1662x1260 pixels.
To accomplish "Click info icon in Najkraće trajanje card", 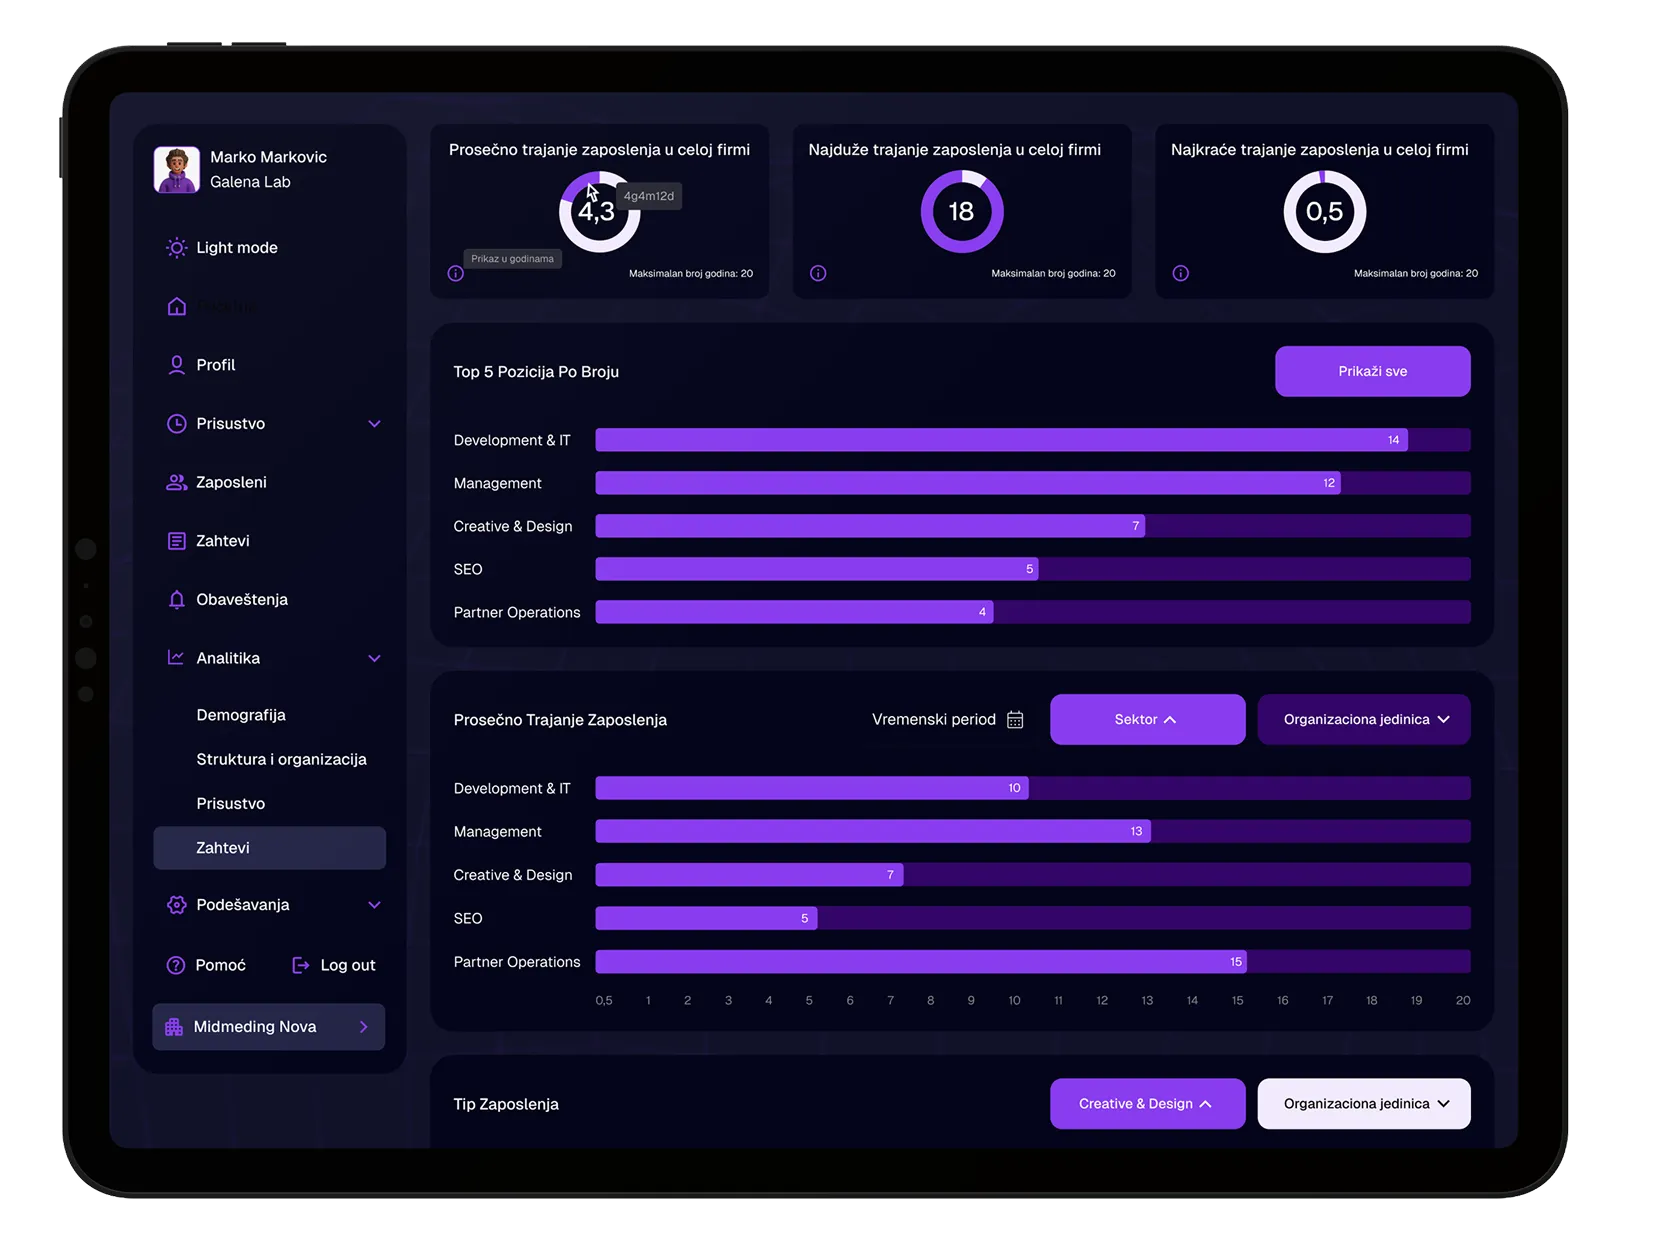I will coord(1181,273).
